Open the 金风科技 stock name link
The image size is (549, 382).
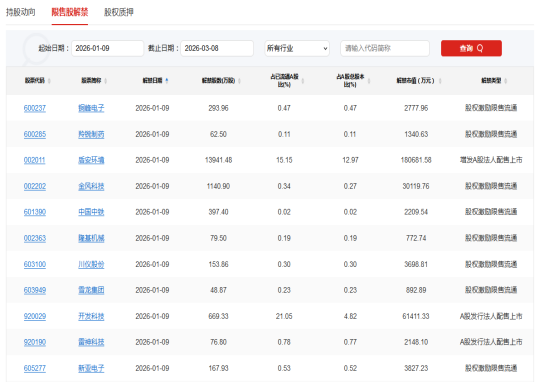pyautogui.click(x=91, y=186)
